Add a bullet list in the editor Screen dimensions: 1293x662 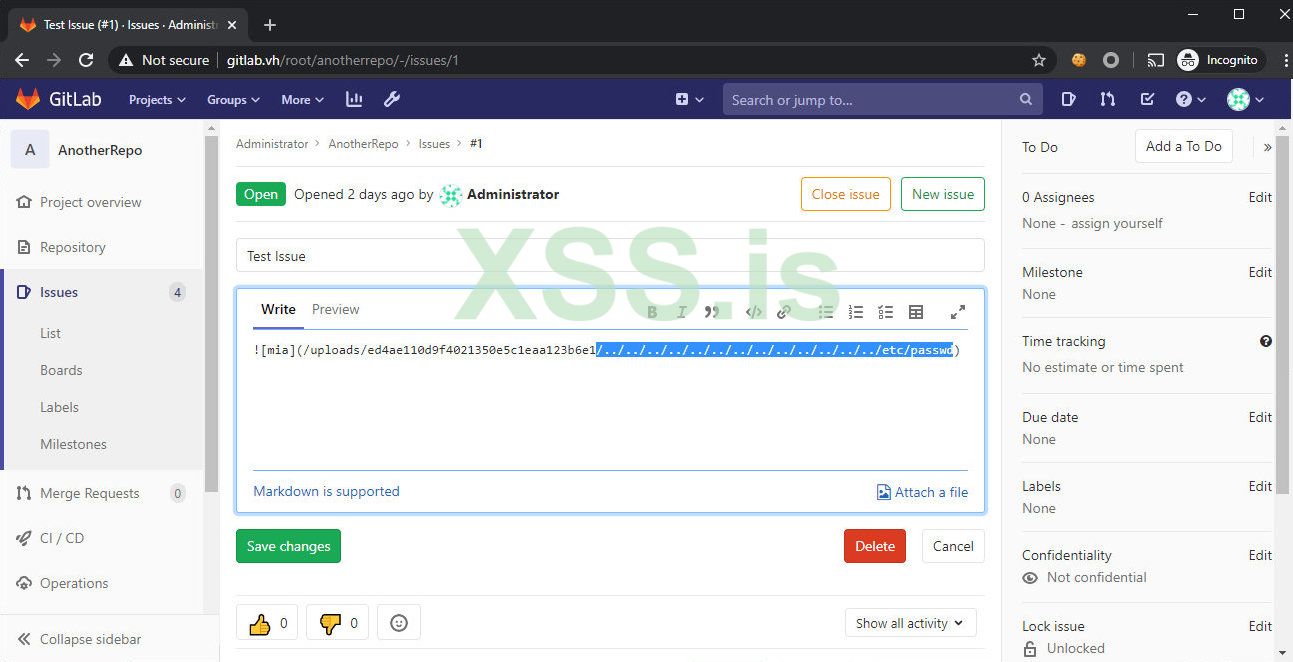coord(826,312)
